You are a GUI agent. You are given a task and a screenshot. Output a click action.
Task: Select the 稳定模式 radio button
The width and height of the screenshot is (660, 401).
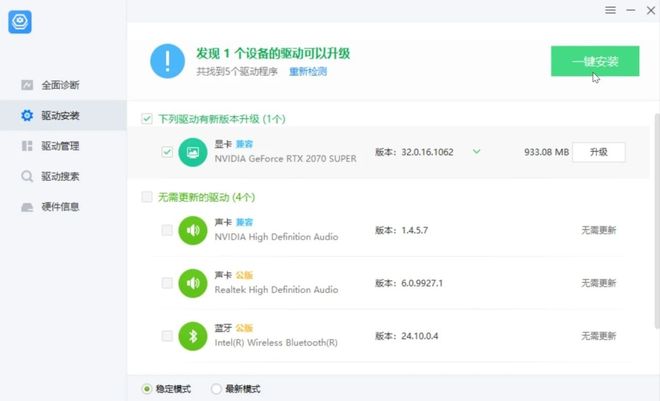(146, 389)
